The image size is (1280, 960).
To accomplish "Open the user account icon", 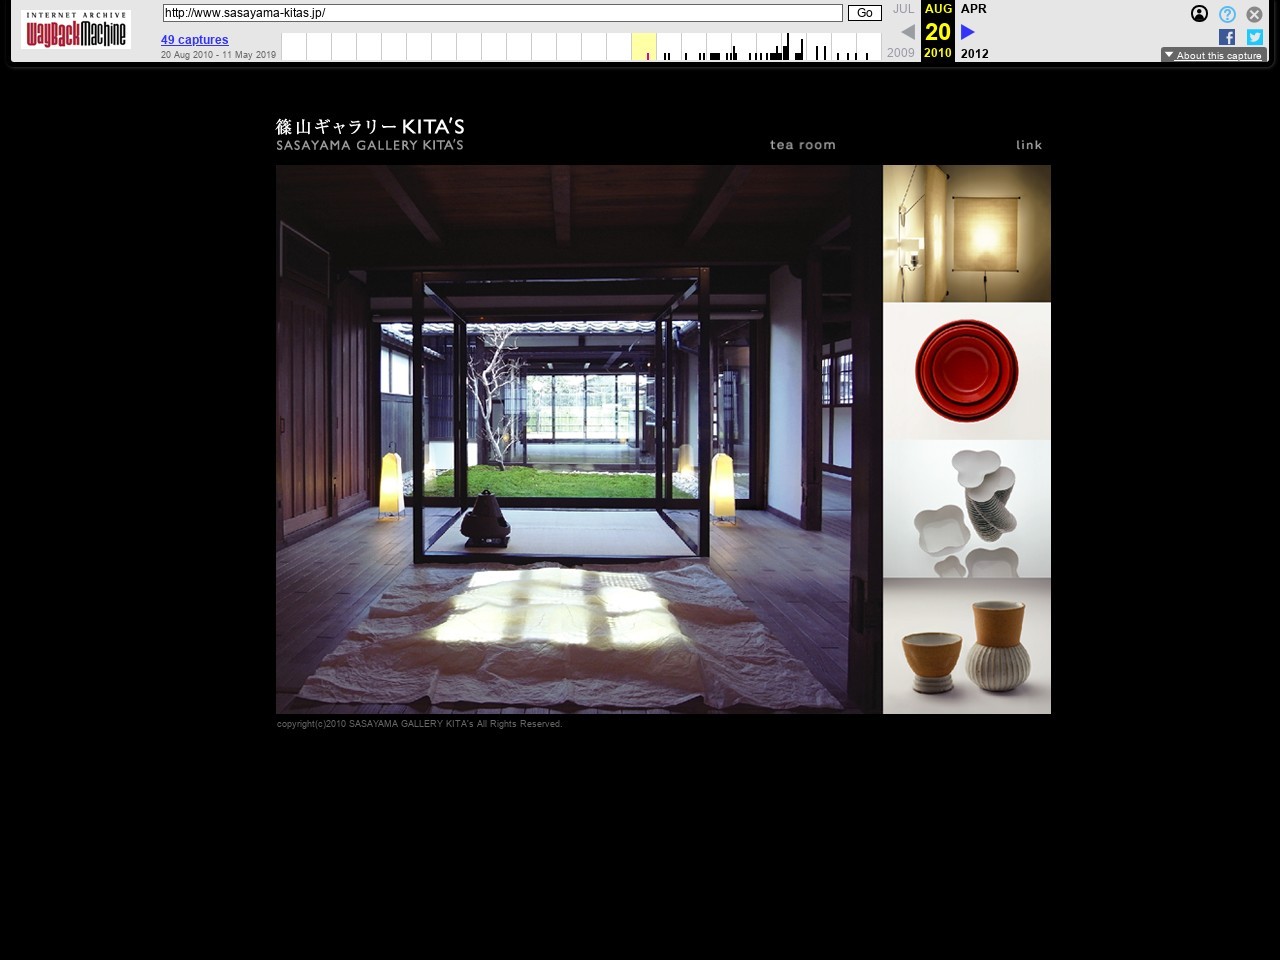I will (1199, 14).
